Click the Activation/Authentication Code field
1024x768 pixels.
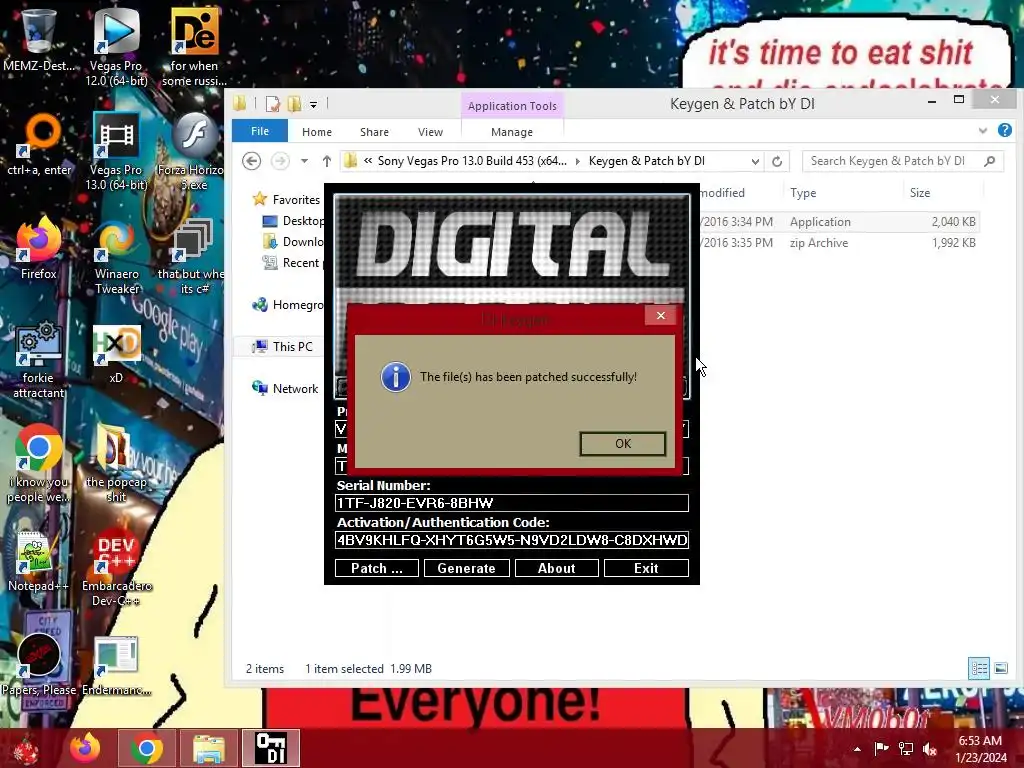511,540
